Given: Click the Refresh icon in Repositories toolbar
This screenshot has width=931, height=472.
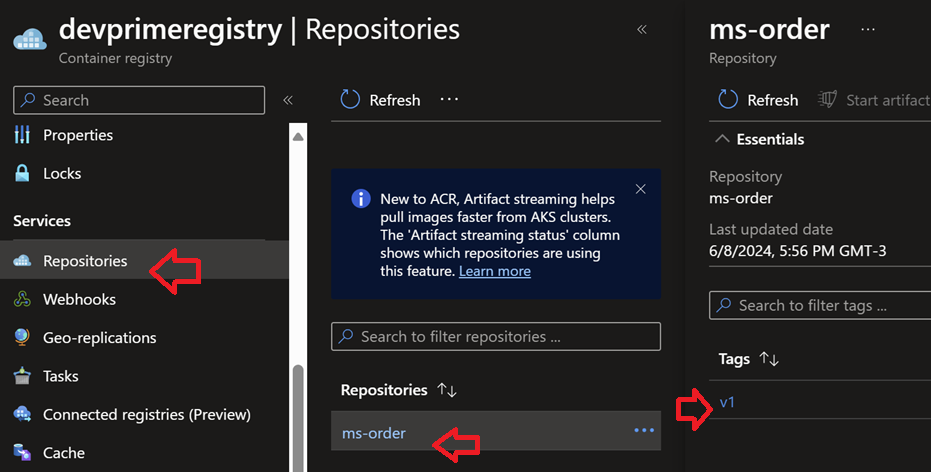Looking at the screenshot, I should pyautogui.click(x=350, y=99).
